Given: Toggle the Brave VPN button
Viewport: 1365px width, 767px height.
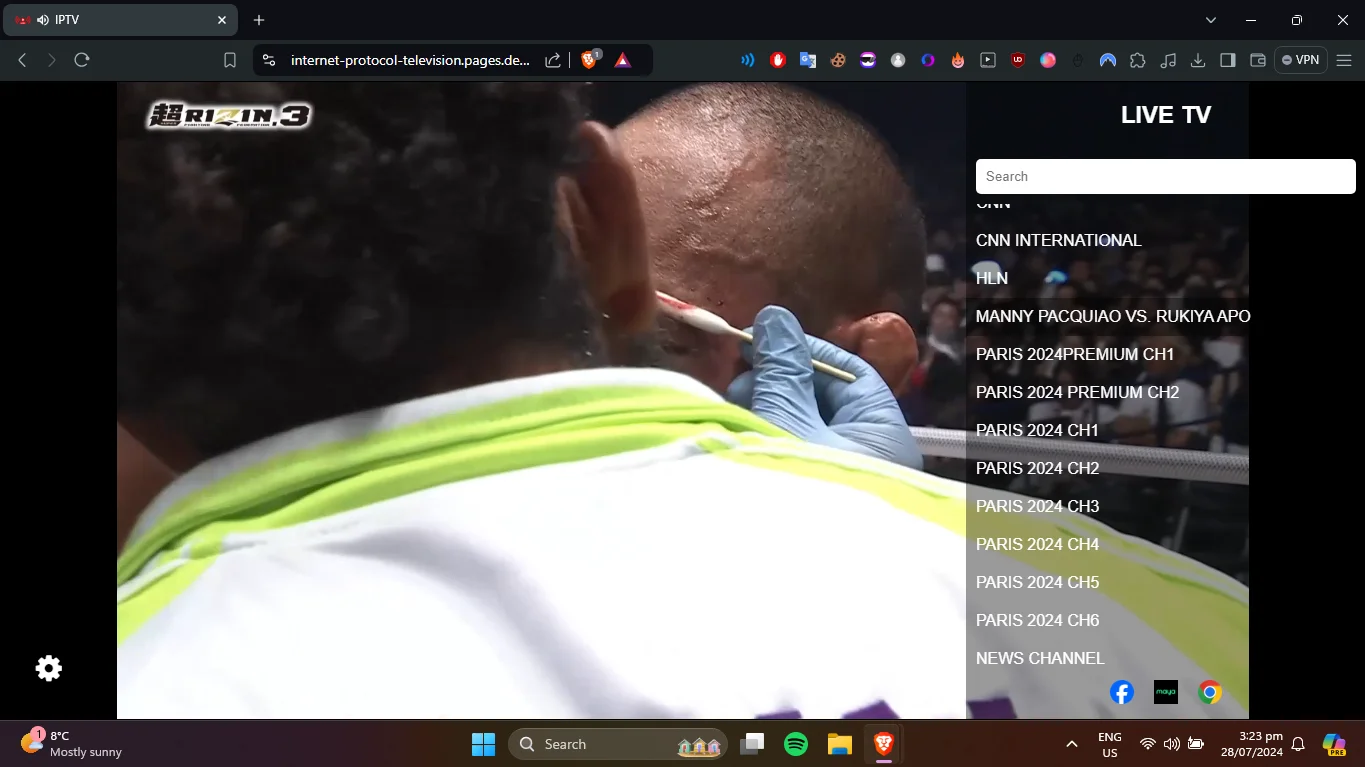Looking at the screenshot, I should click(x=1301, y=60).
